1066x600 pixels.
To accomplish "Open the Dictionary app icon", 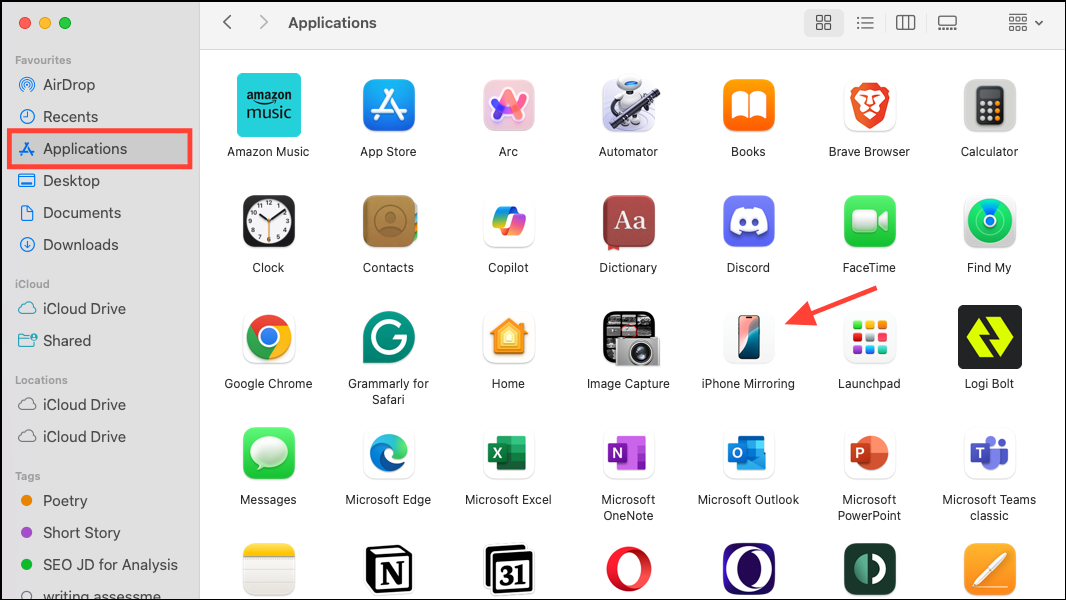I will (628, 222).
